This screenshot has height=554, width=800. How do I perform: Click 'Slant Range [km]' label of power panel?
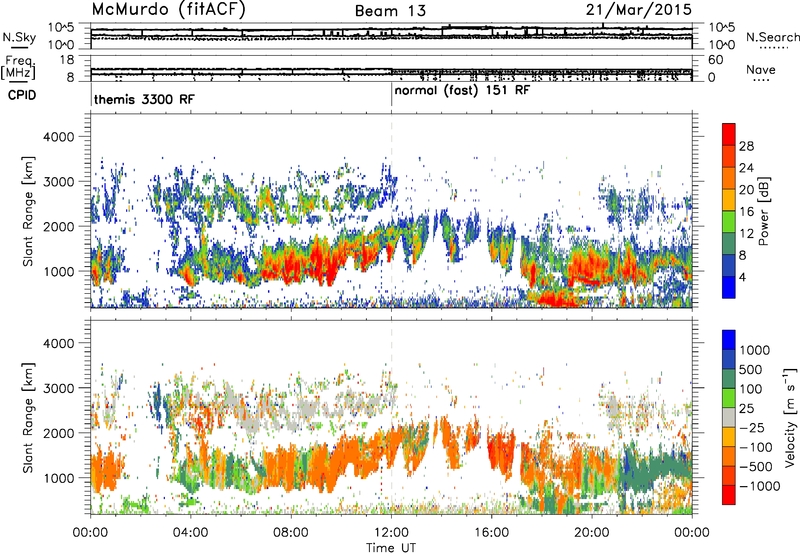[x=28, y=211]
